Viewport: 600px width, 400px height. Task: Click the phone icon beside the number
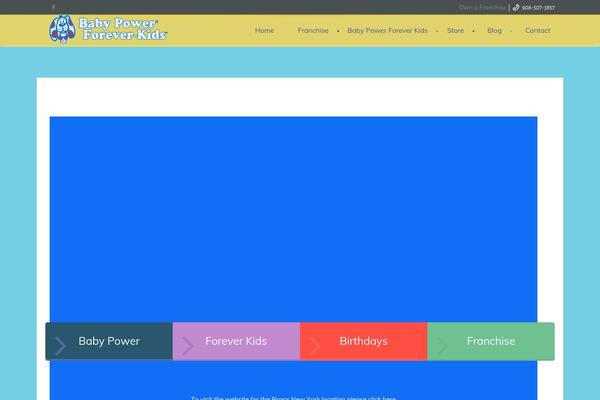coord(516,8)
